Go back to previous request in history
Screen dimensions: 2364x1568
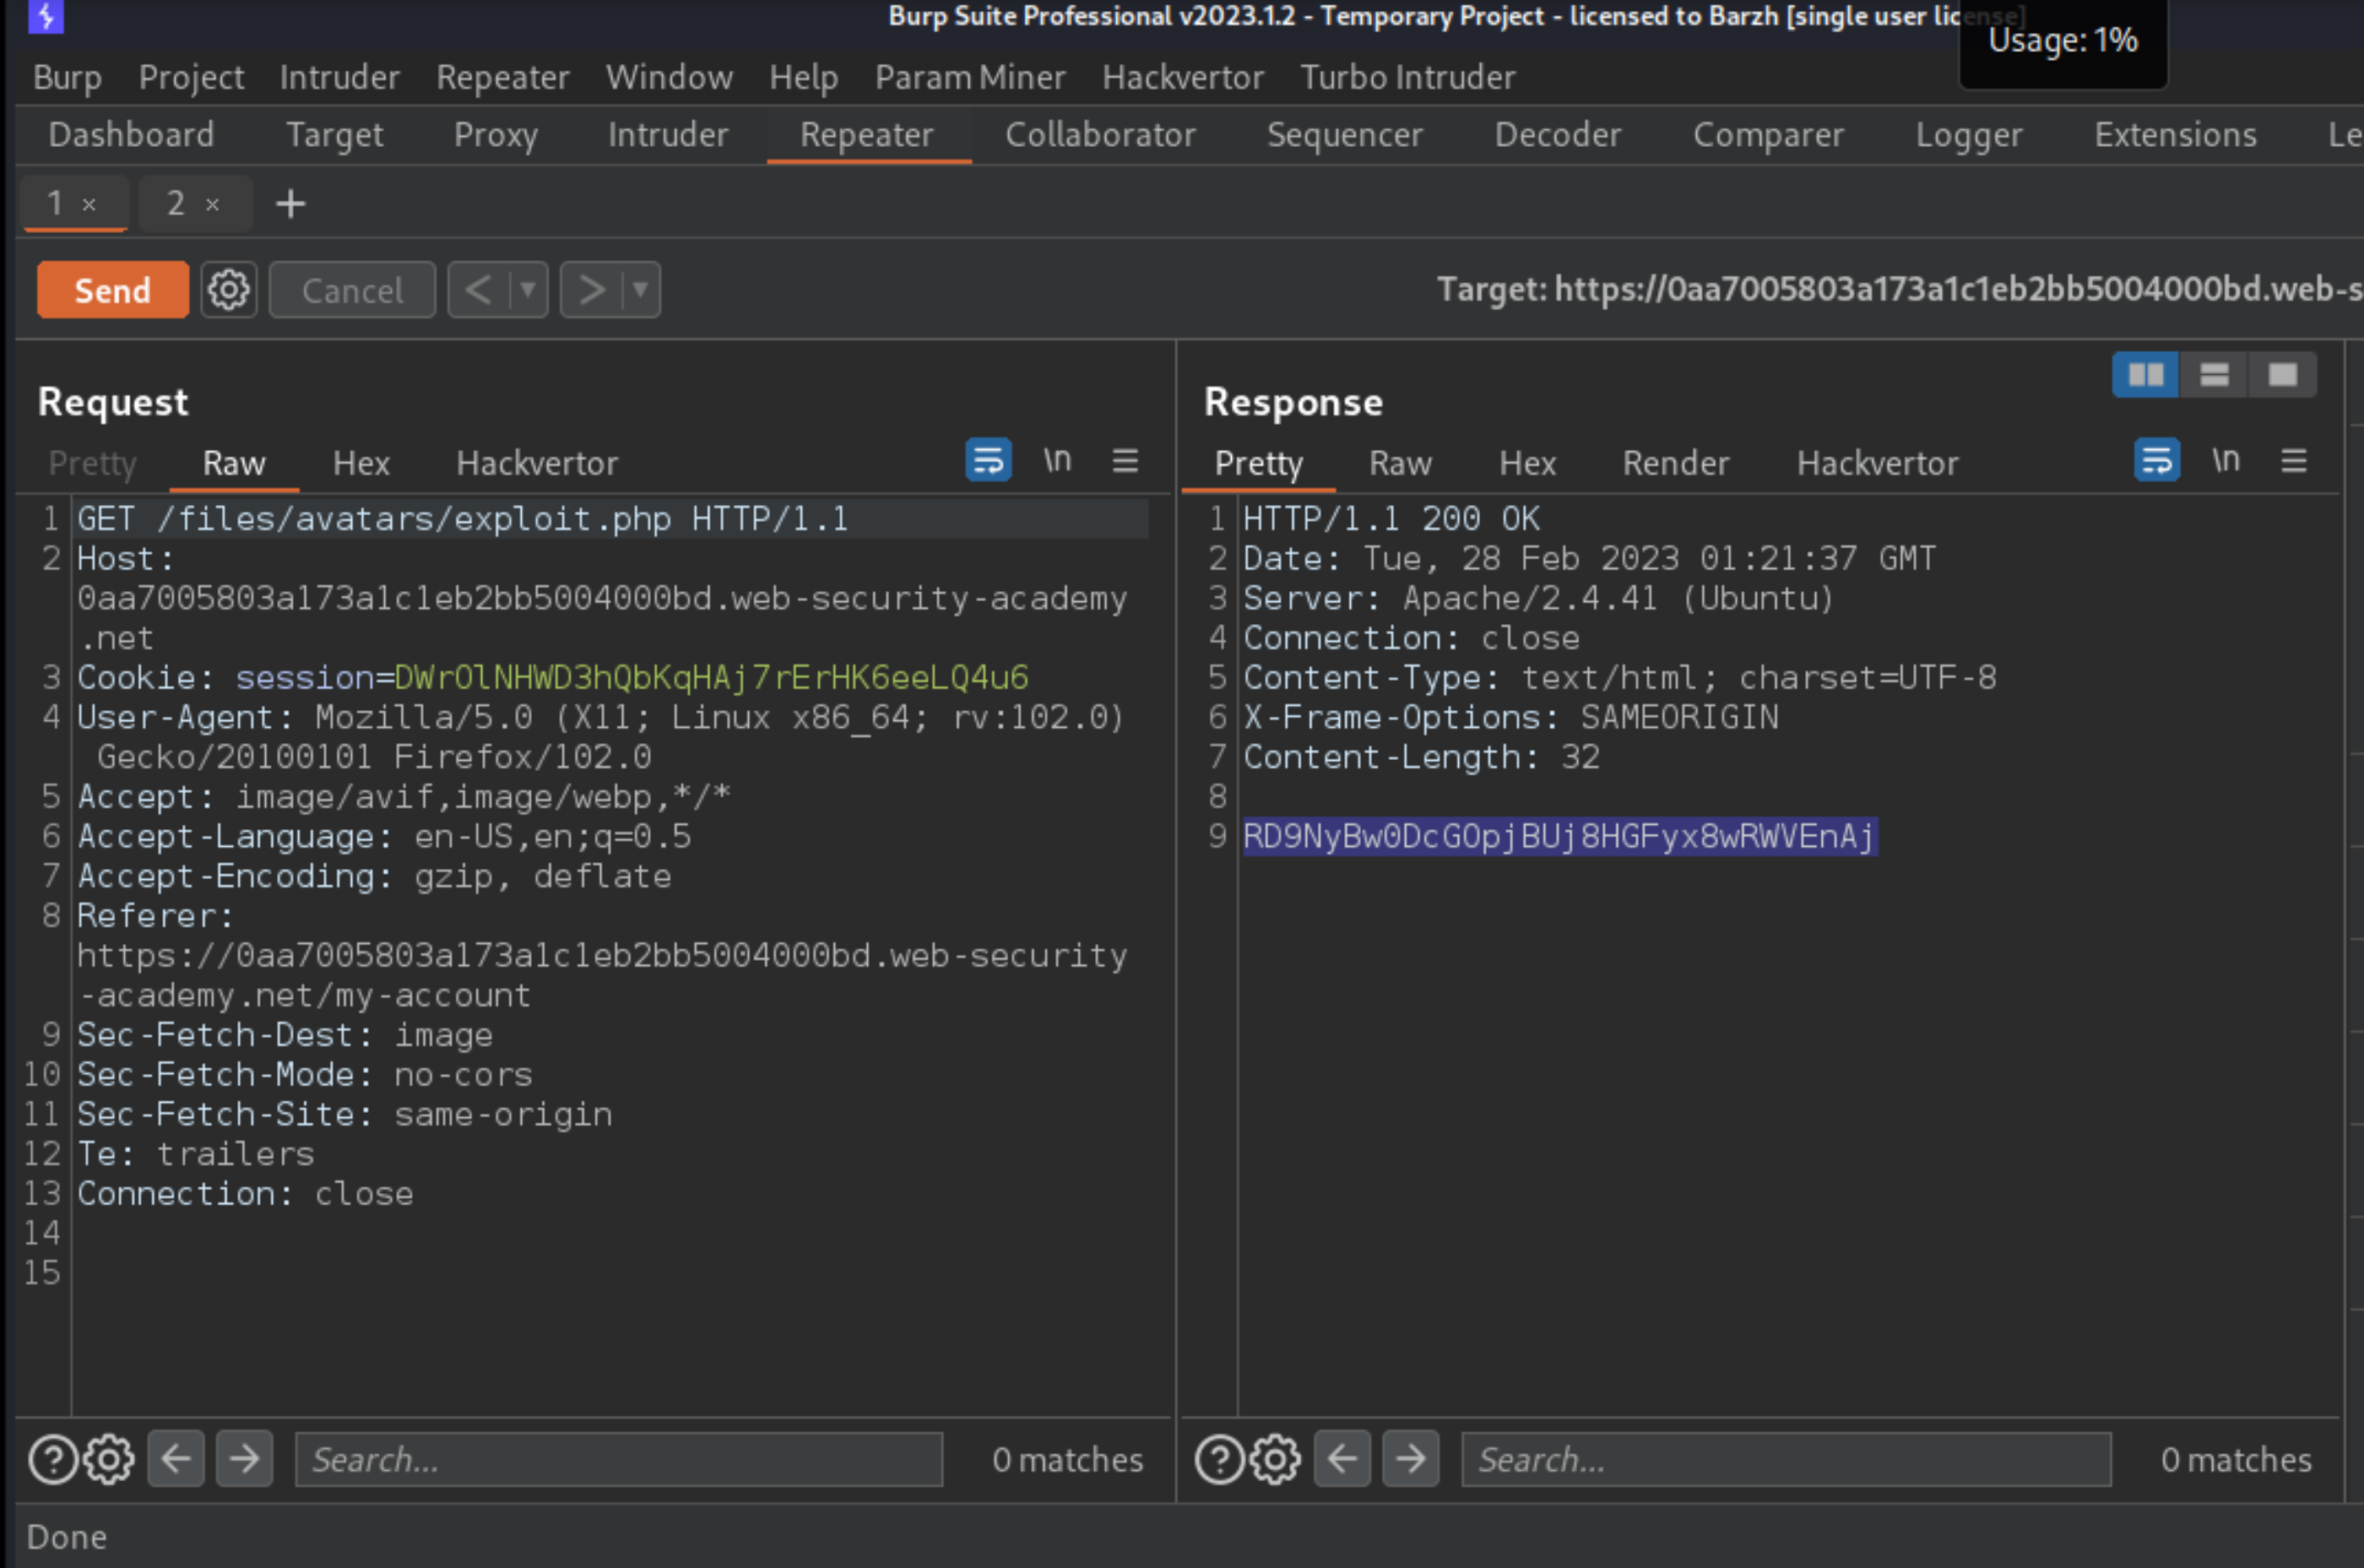[479, 290]
